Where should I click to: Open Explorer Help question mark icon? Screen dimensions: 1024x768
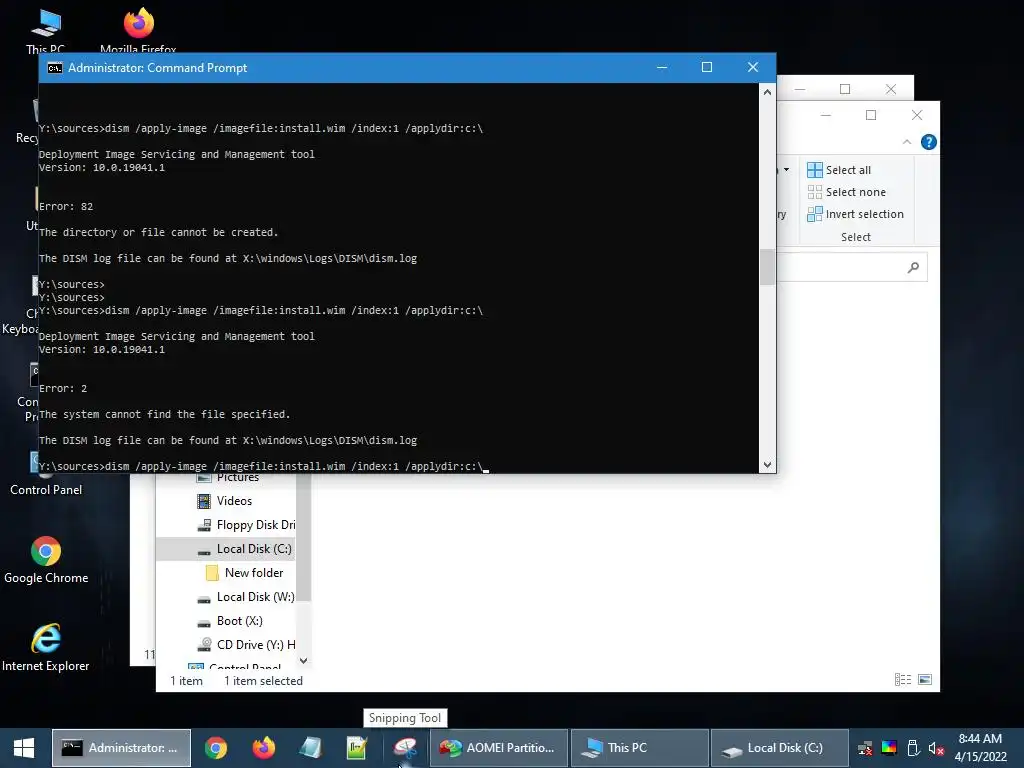click(x=928, y=142)
